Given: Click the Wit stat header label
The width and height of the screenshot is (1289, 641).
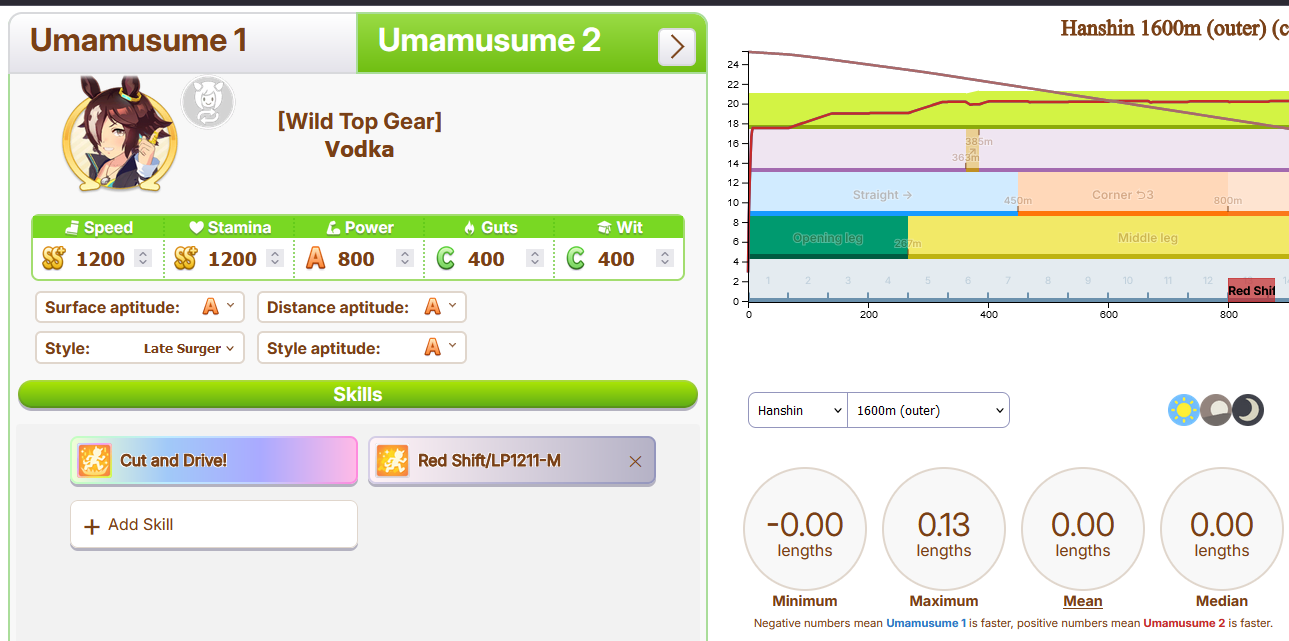Looking at the screenshot, I should (x=620, y=227).
